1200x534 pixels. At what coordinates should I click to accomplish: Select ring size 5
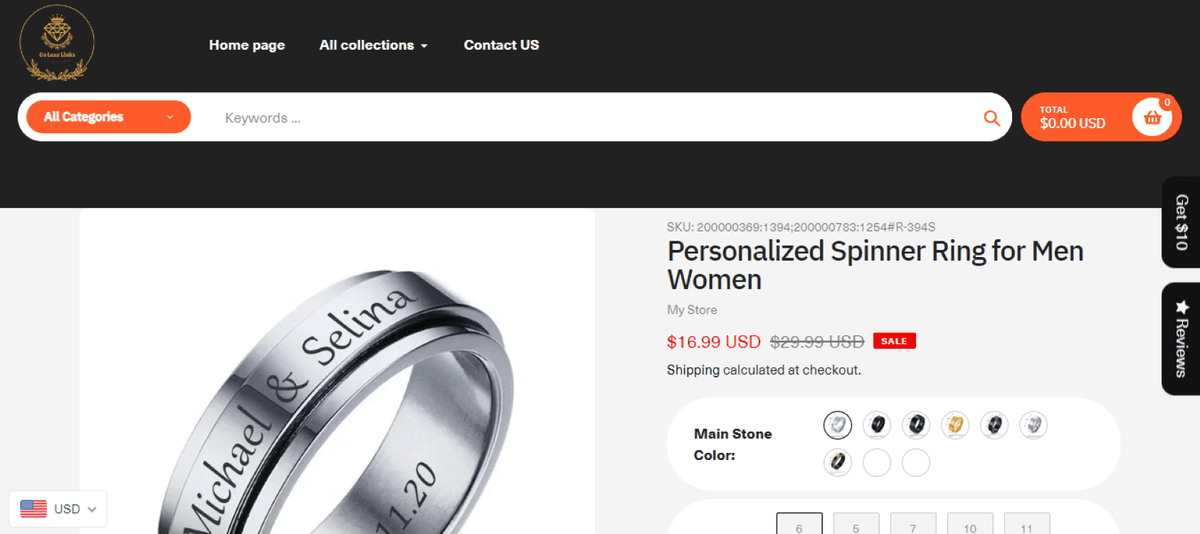click(856, 526)
